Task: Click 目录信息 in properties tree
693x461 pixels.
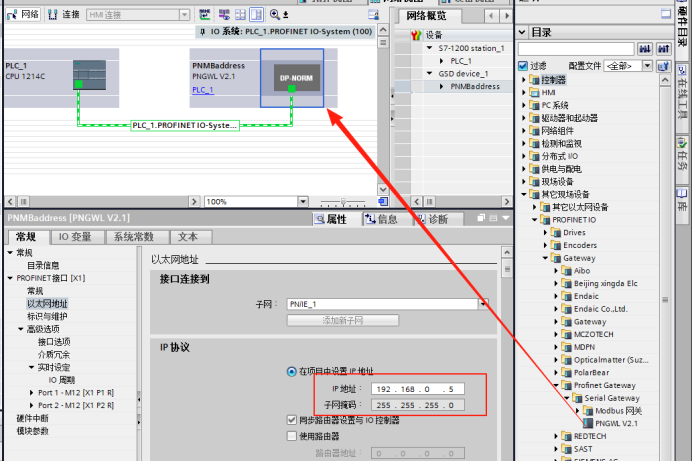Action: tap(43, 265)
